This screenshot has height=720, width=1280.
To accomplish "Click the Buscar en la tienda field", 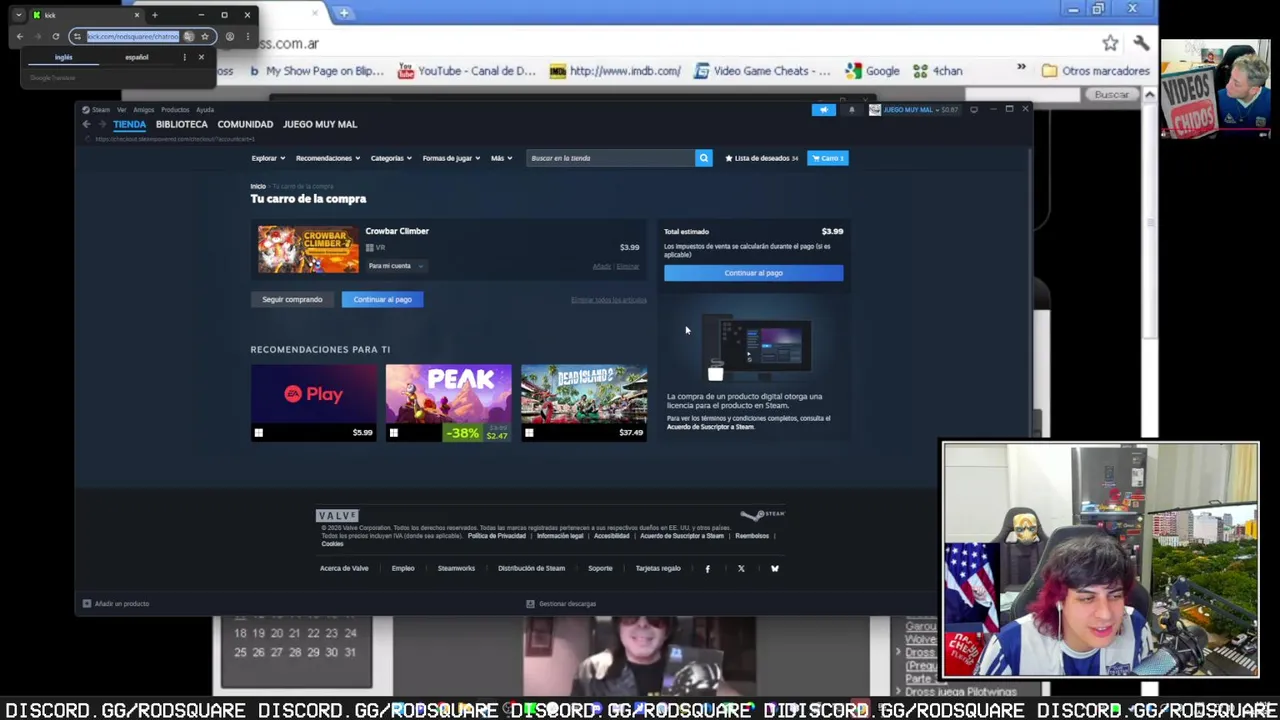I will [610, 158].
